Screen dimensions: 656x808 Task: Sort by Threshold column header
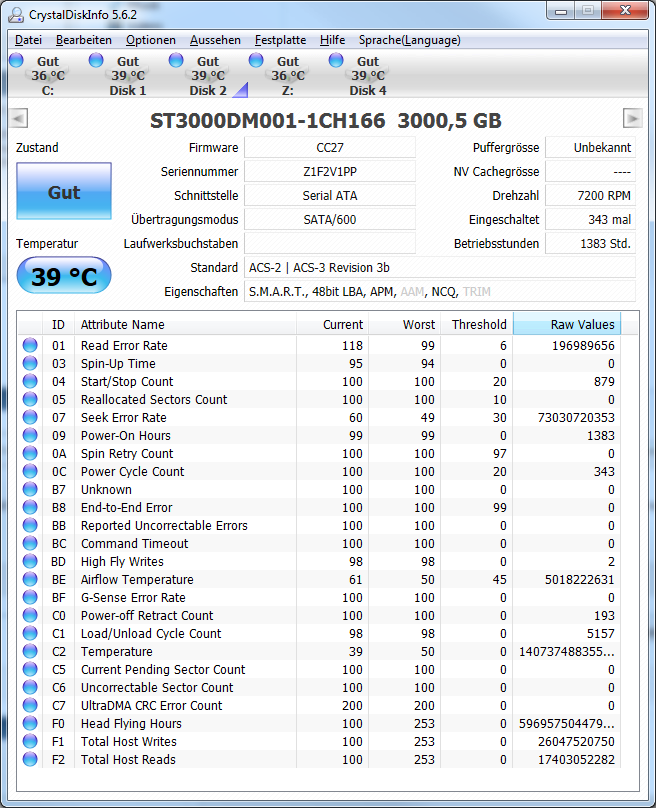(477, 325)
